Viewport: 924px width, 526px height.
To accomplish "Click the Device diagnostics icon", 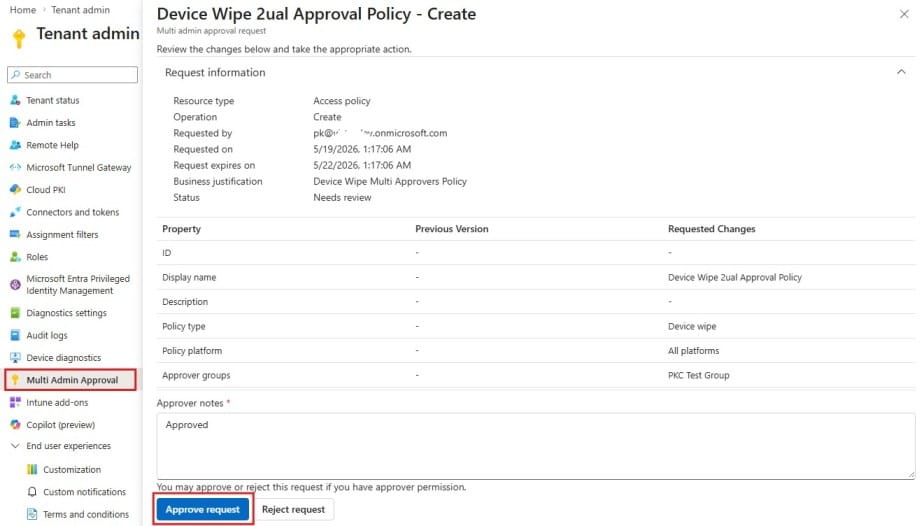I will (x=15, y=358).
